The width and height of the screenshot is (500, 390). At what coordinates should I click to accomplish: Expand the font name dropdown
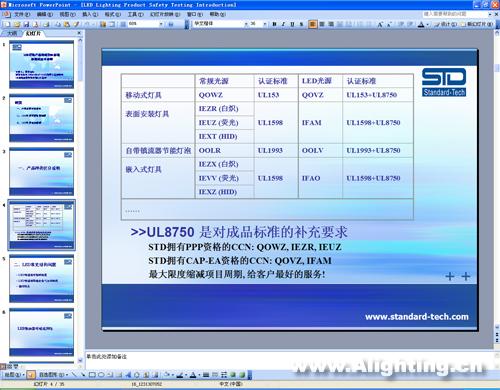pos(246,24)
